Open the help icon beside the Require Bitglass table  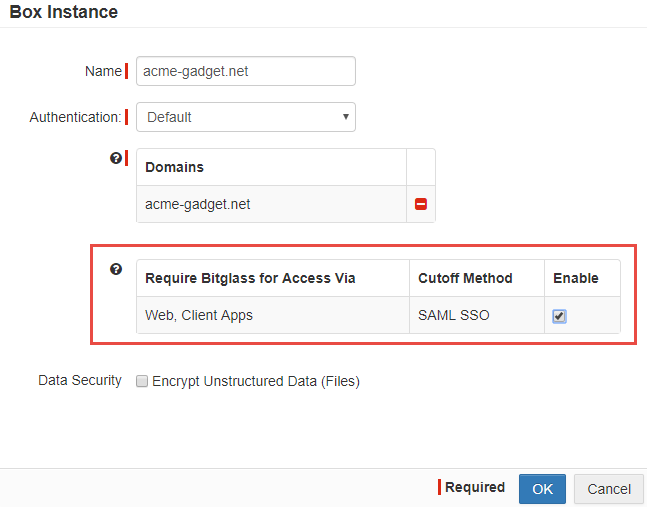point(116,269)
